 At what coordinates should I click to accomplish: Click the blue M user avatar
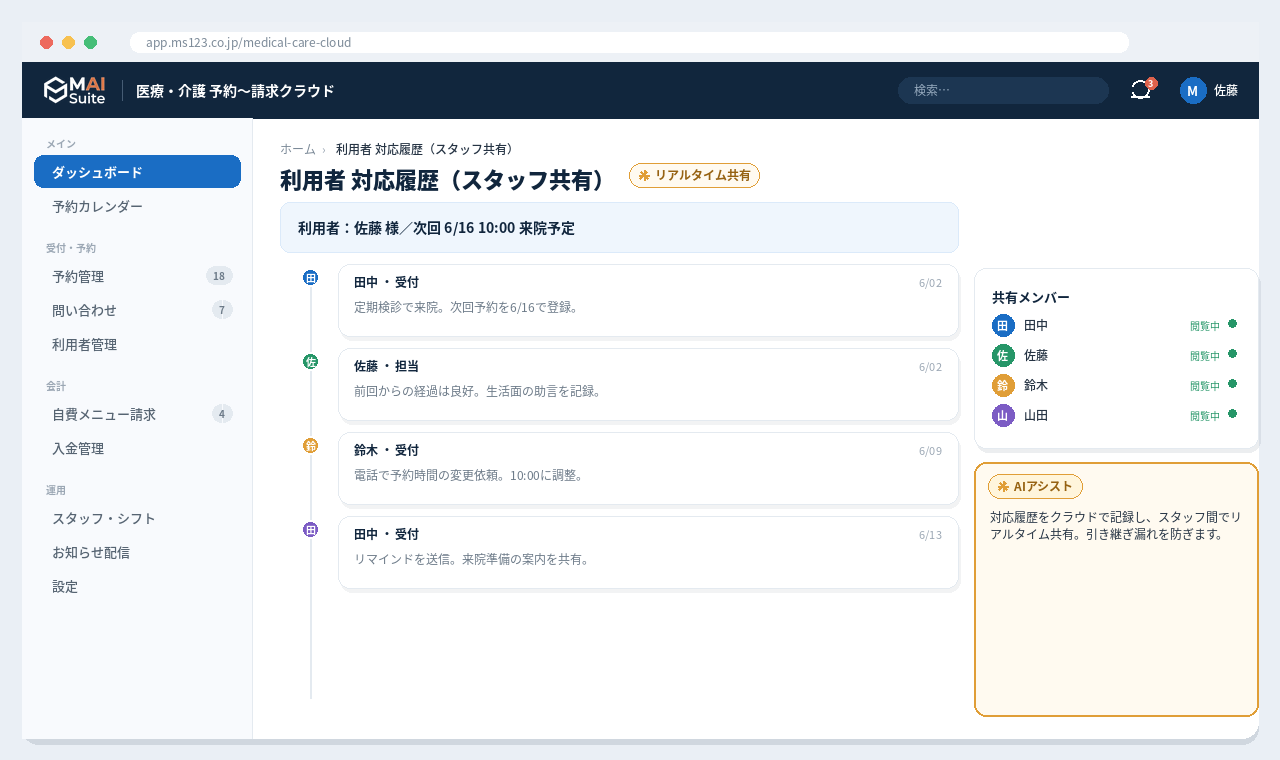pos(1193,90)
